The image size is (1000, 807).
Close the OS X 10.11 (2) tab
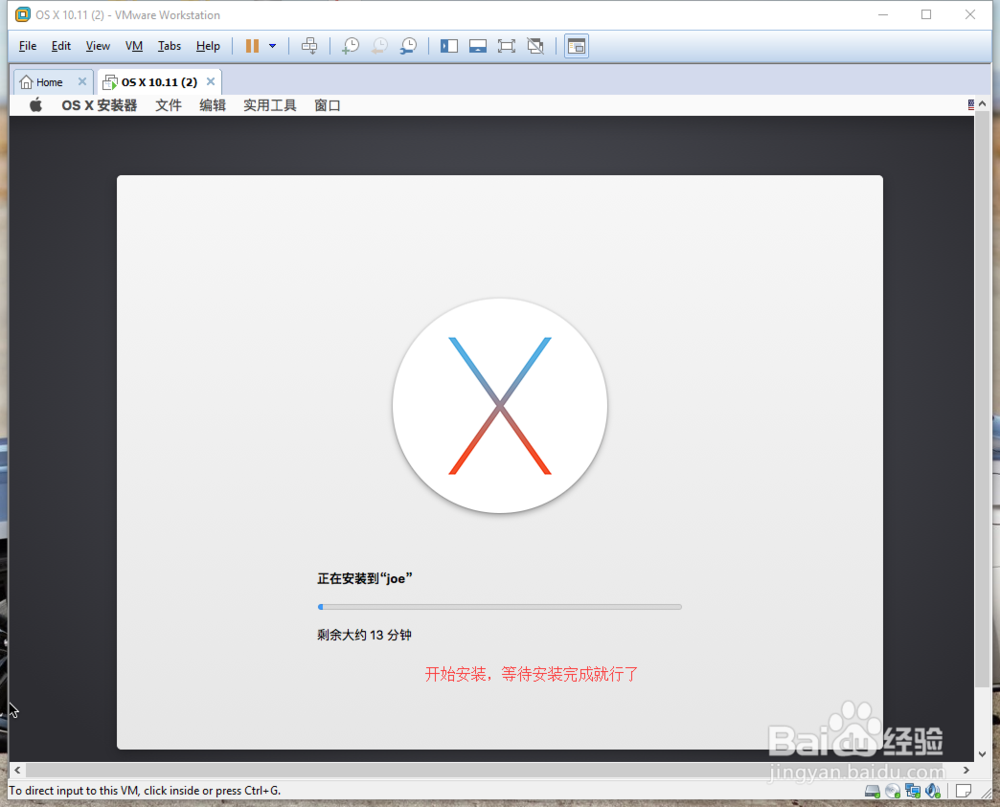click(210, 82)
